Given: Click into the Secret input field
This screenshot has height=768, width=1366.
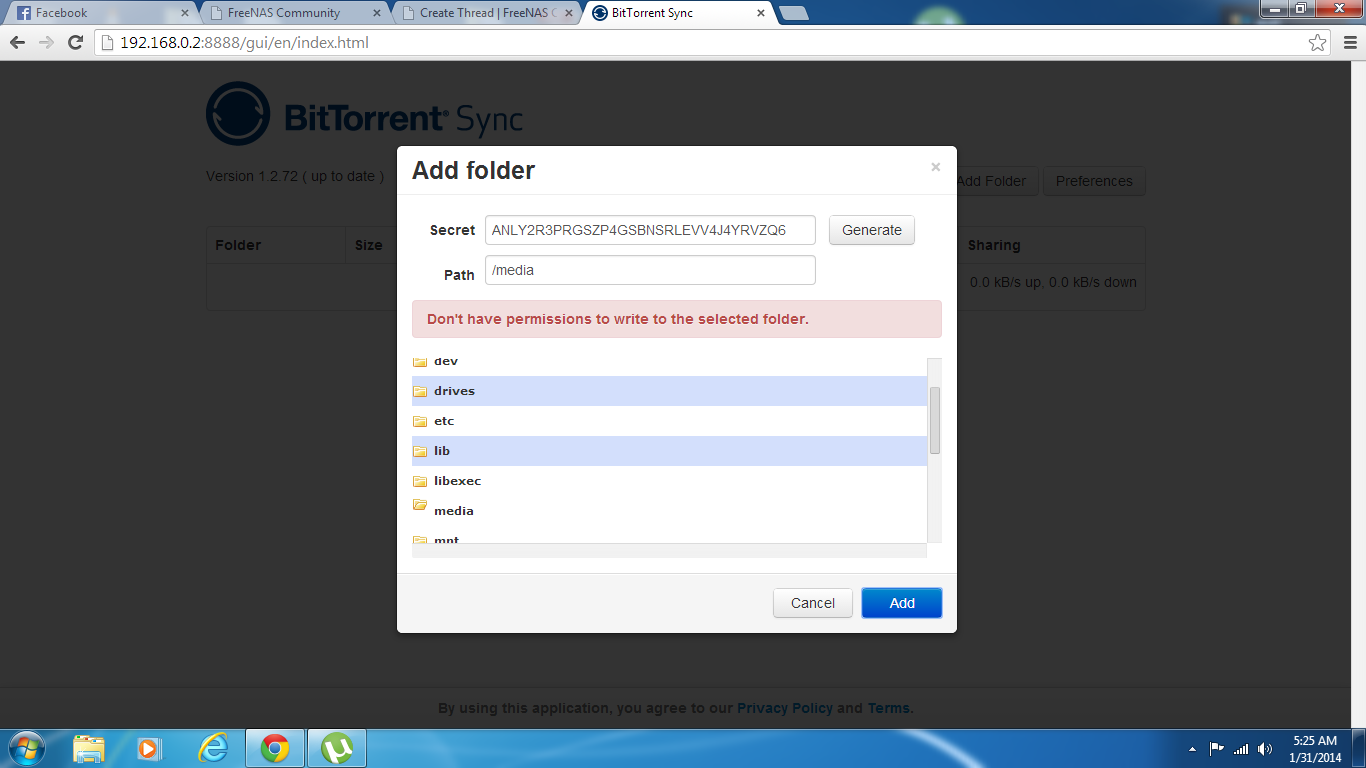Looking at the screenshot, I should (x=650, y=230).
